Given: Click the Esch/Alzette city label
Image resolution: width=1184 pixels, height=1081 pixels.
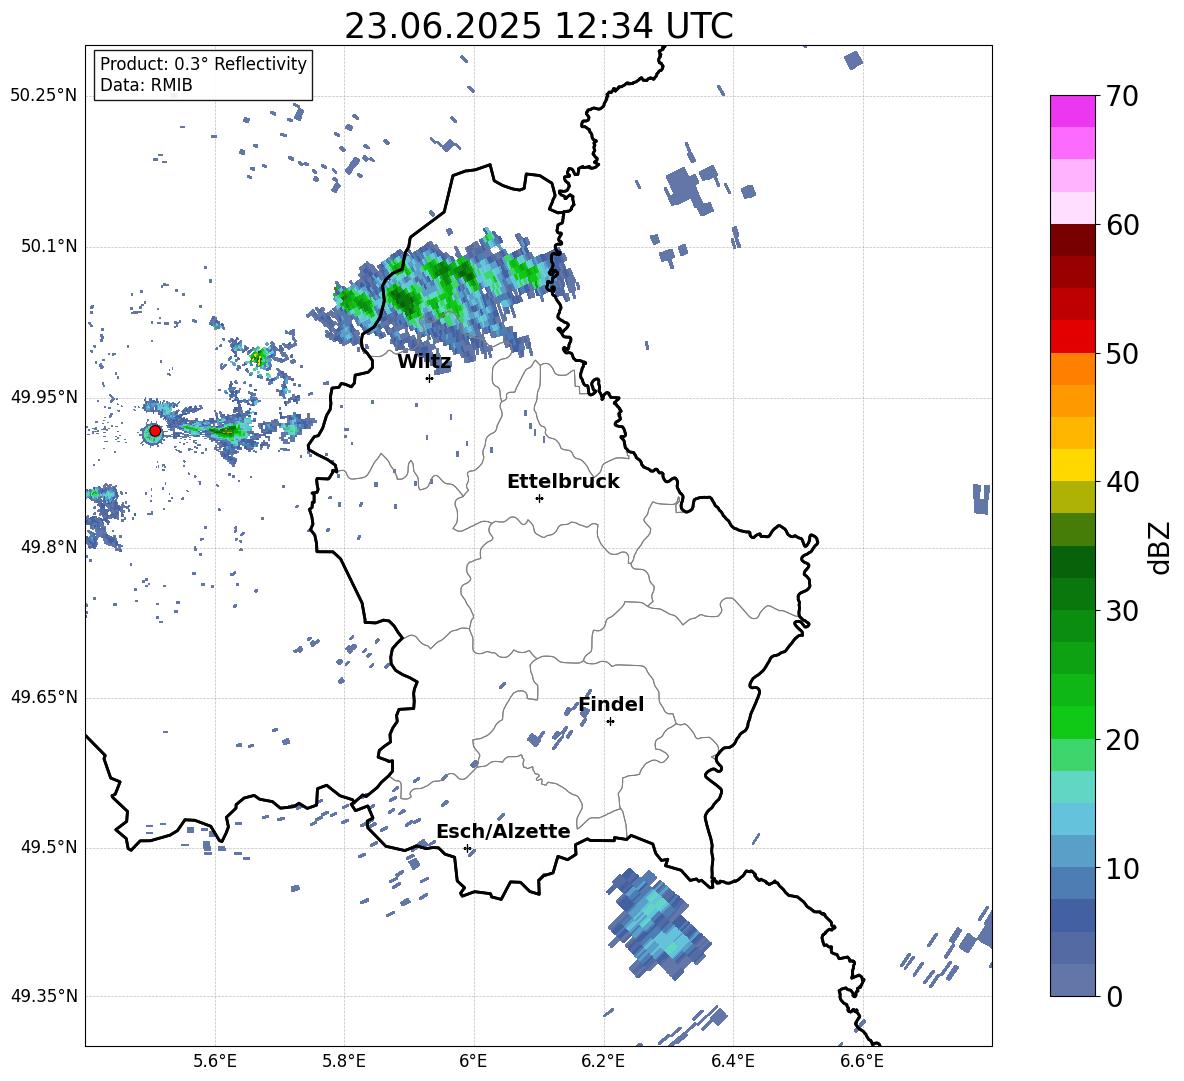Looking at the screenshot, I should 503,831.
